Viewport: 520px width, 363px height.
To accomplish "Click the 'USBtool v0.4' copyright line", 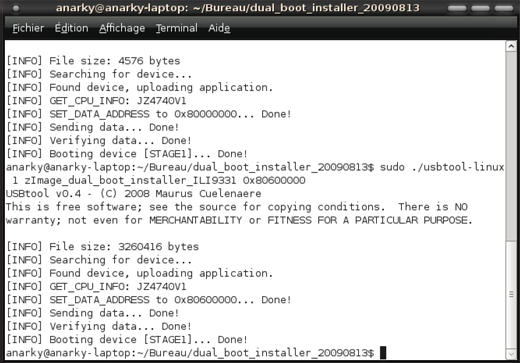I will (x=134, y=194).
